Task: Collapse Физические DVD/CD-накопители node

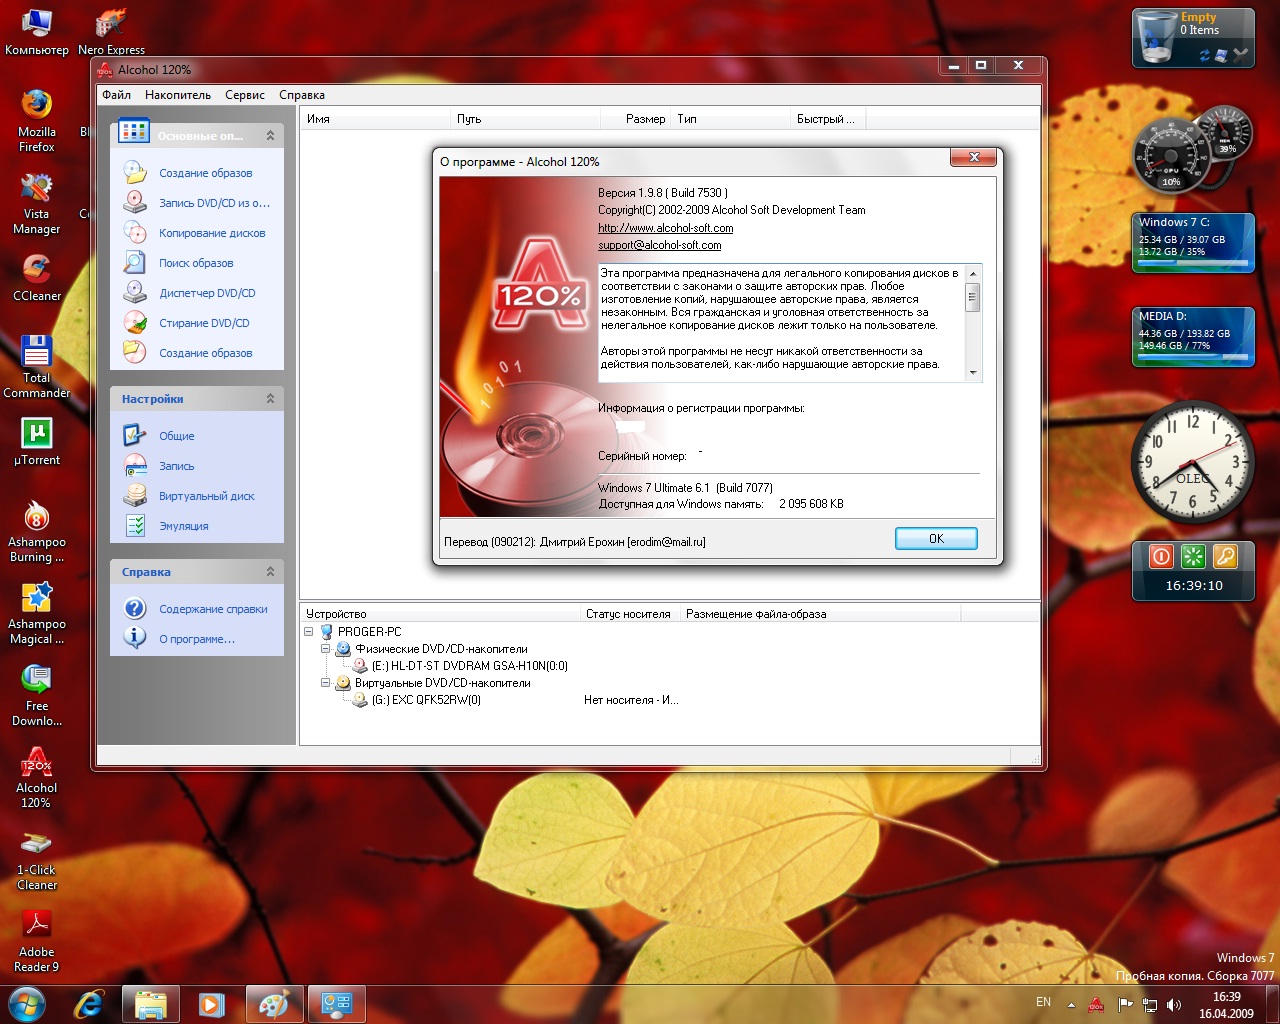Action: (325, 649)
